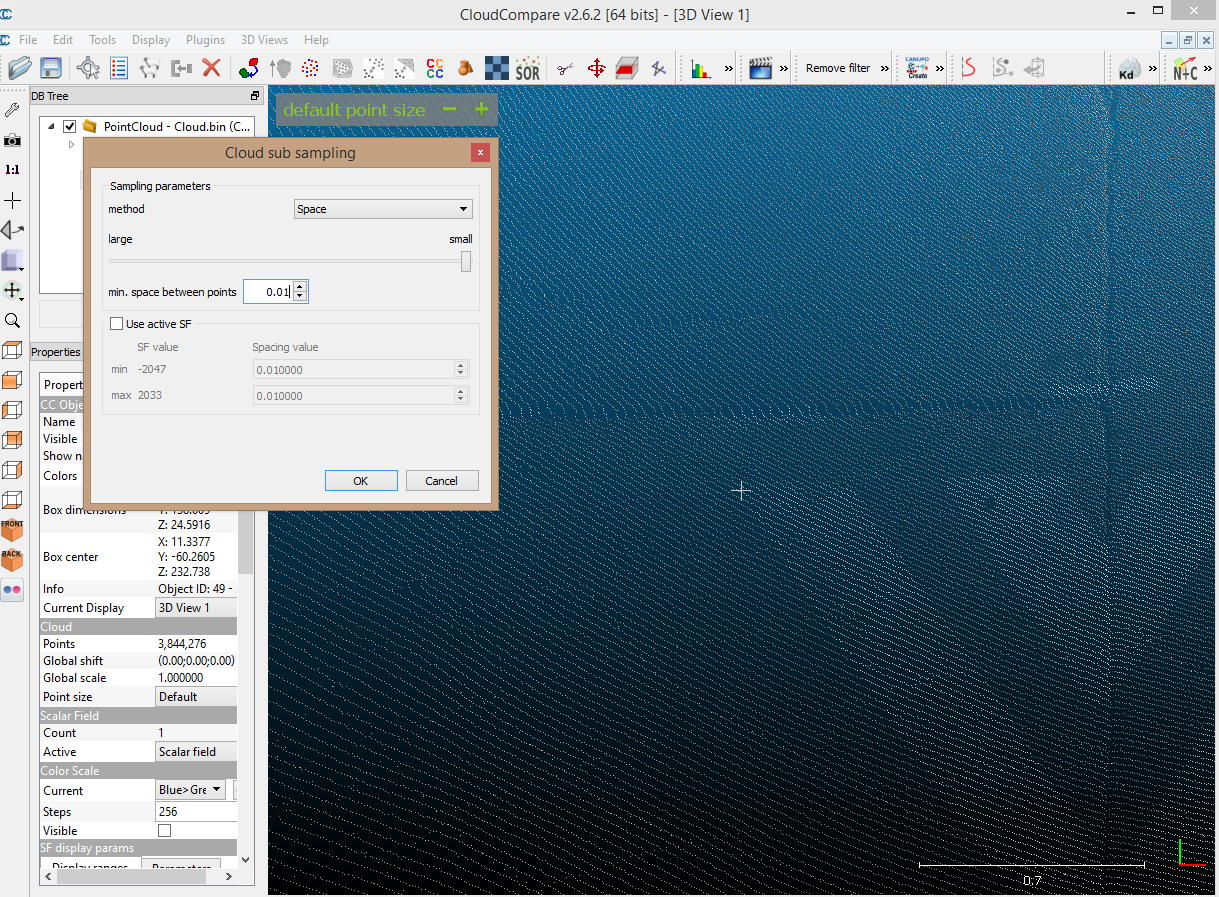1219x897 pixels.
Task: Open the point list picking icon
Action: [x=119, y=68]
